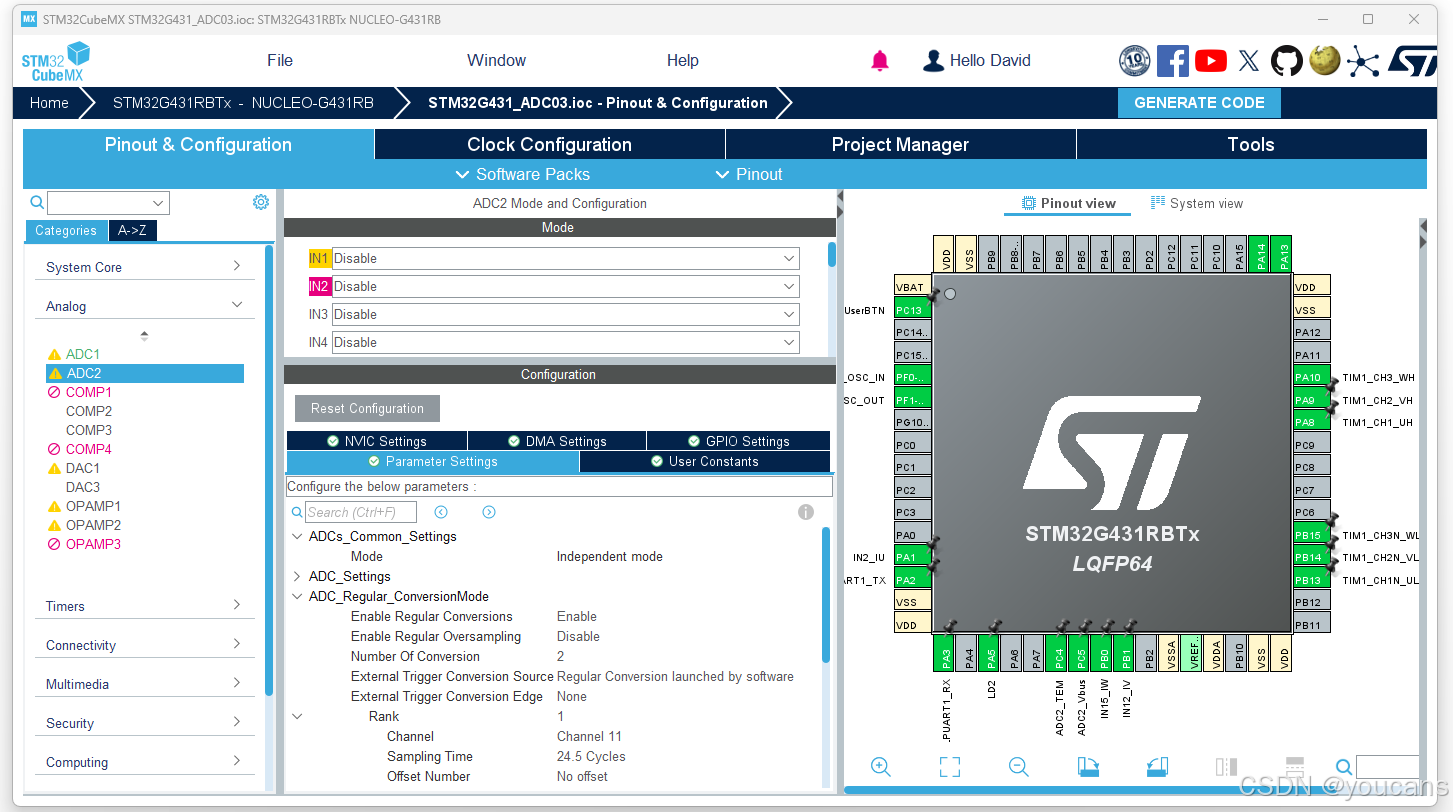Viewport: 1453px width, 812px height.
Task: Open the GitHub icon
Action: pyautogui.click(x=1287, y=61)
